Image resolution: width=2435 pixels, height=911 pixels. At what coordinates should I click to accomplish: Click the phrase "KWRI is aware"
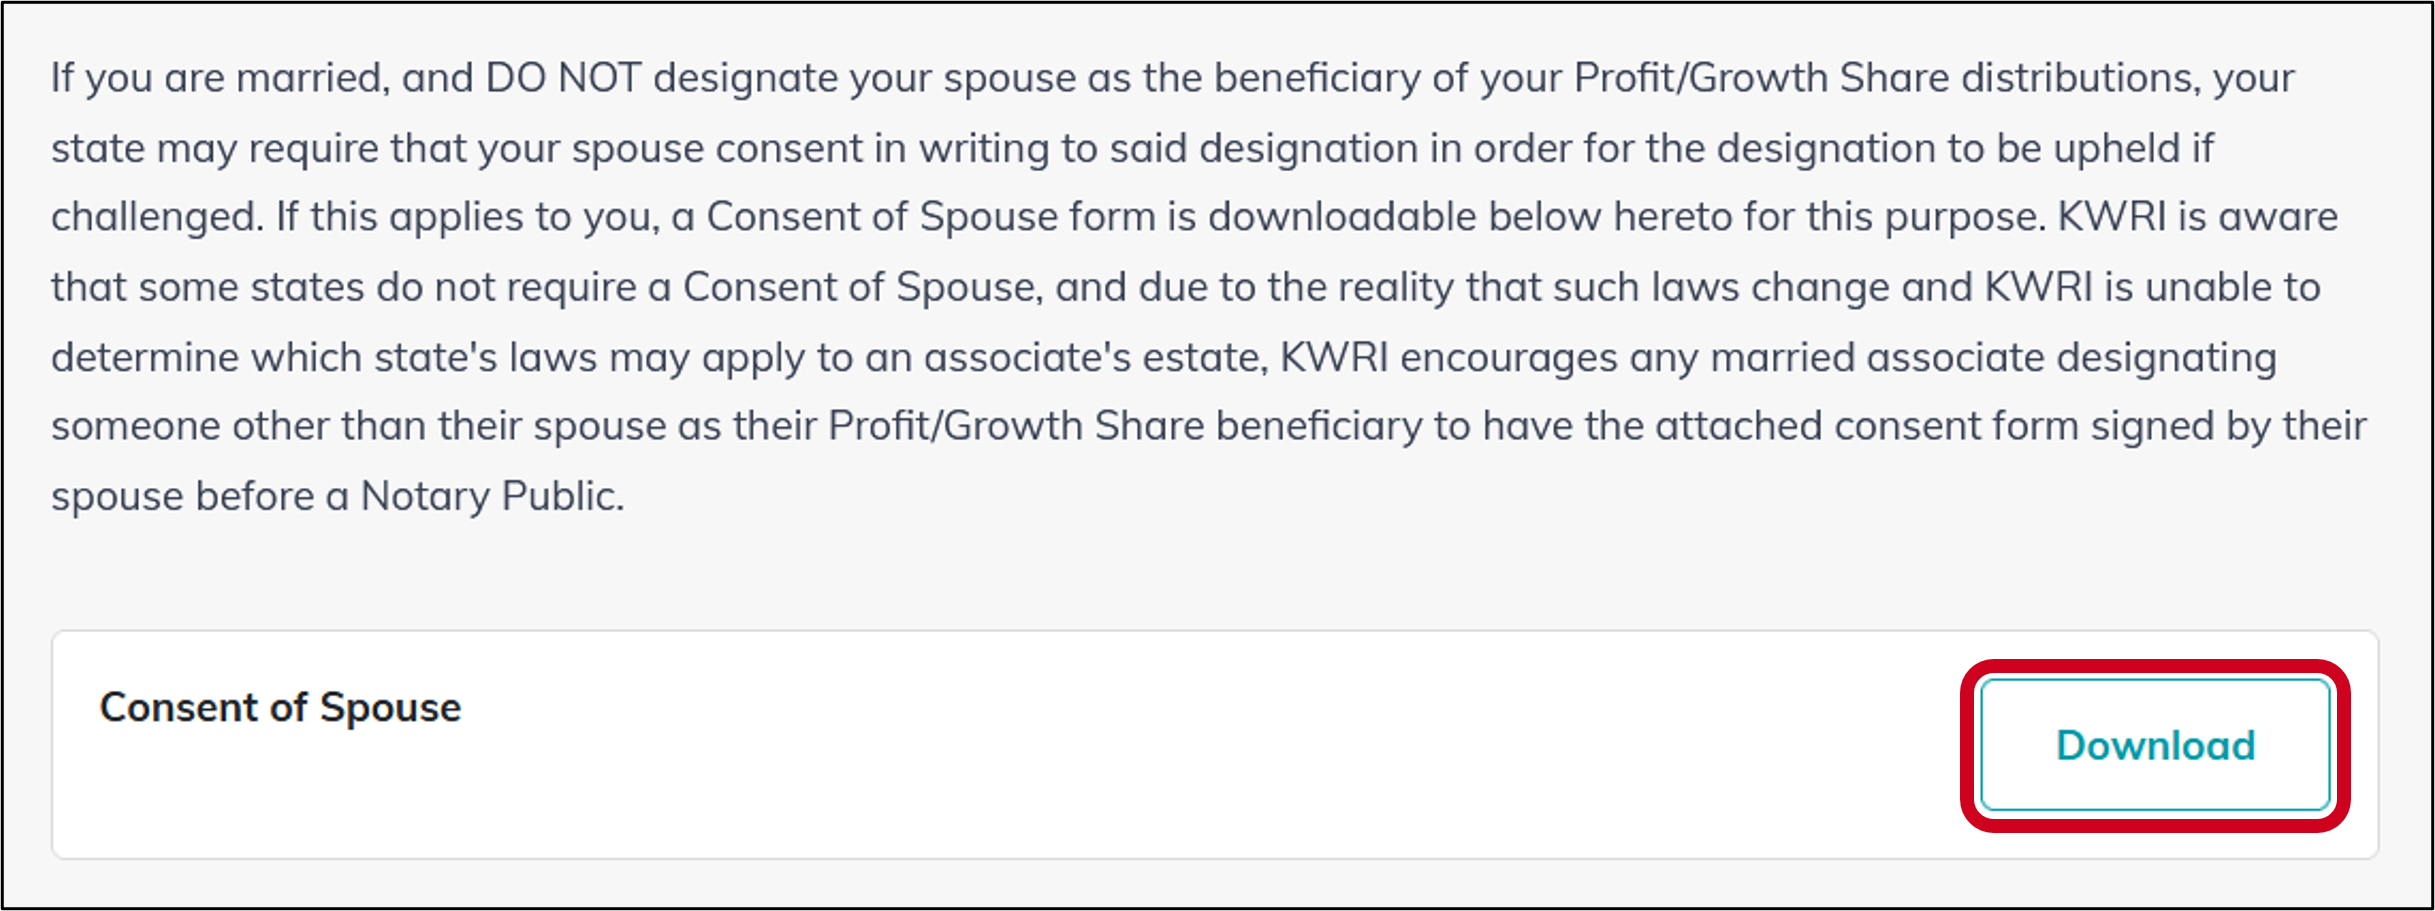coord(2197,217)
